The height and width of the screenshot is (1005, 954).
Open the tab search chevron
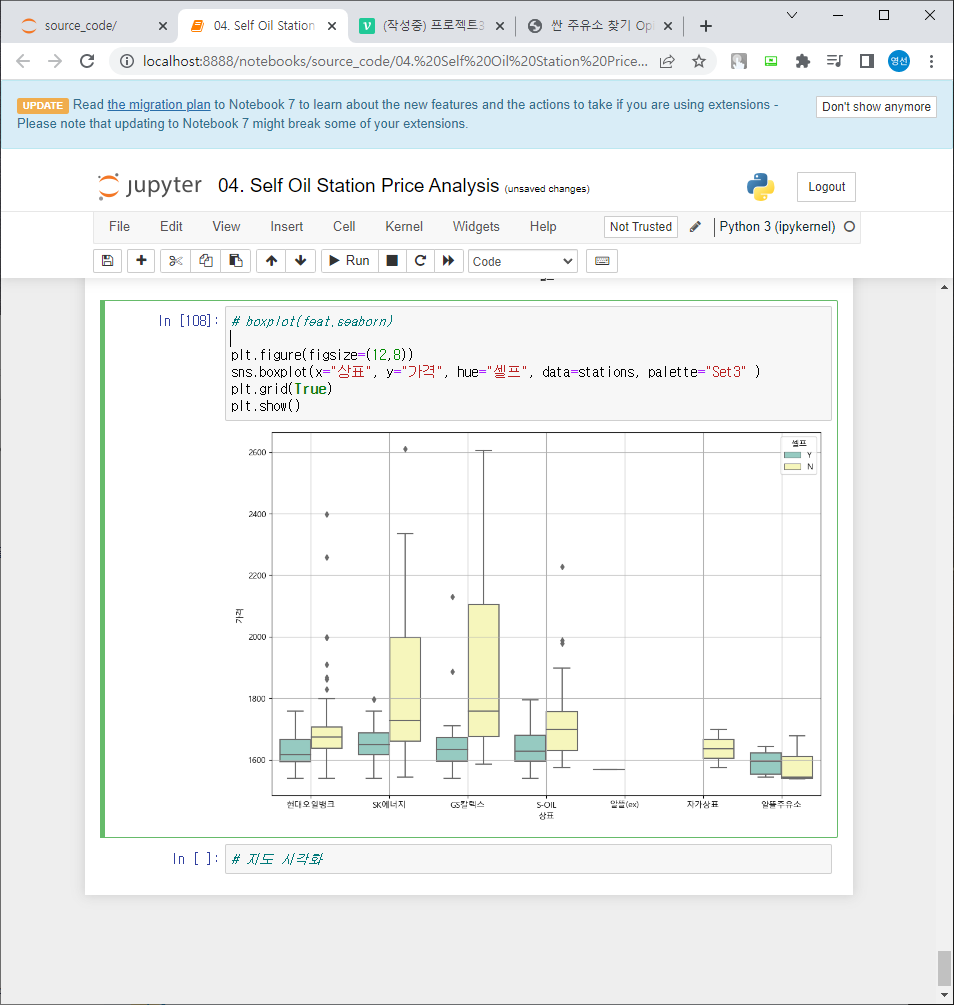pyautogui.click(x=792, y=15)
